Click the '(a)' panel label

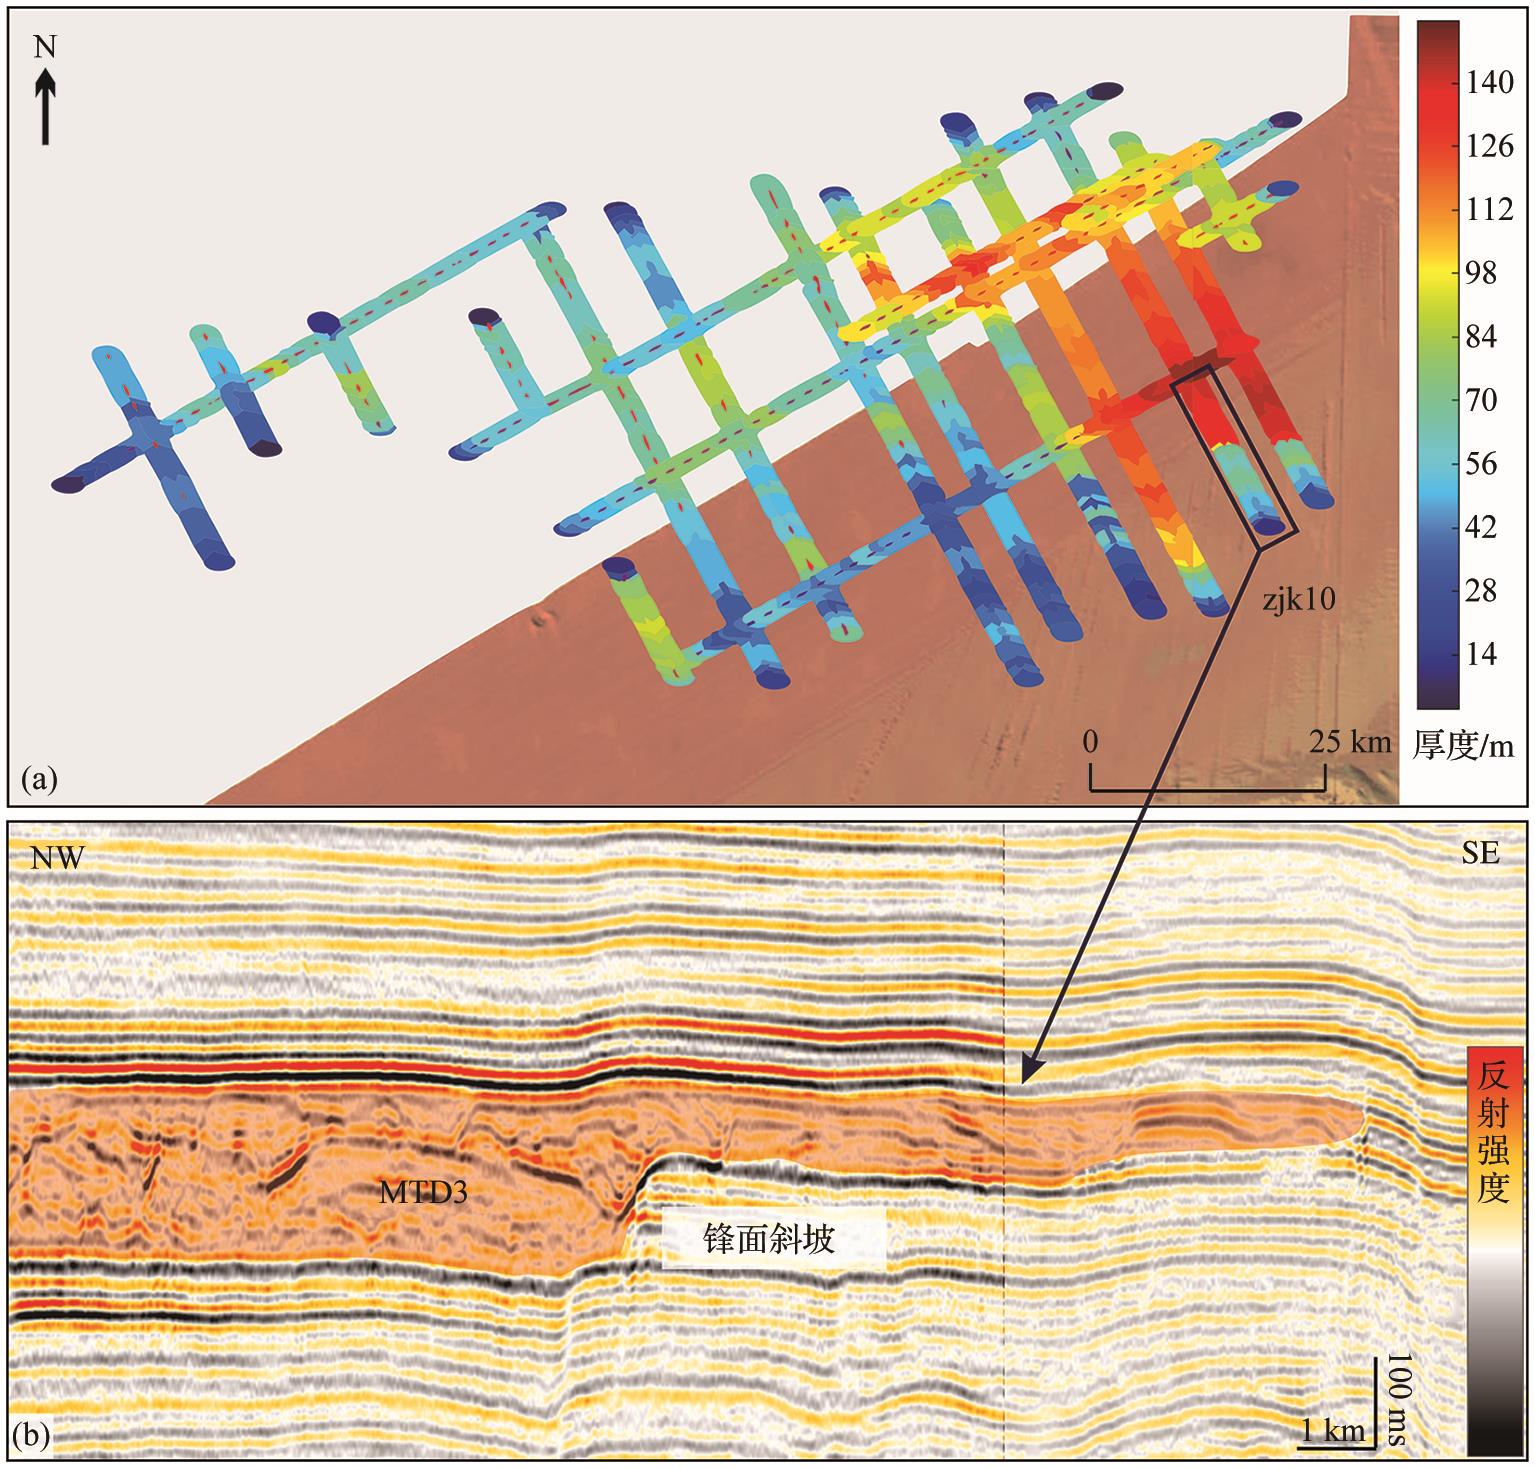coord(40,780)
